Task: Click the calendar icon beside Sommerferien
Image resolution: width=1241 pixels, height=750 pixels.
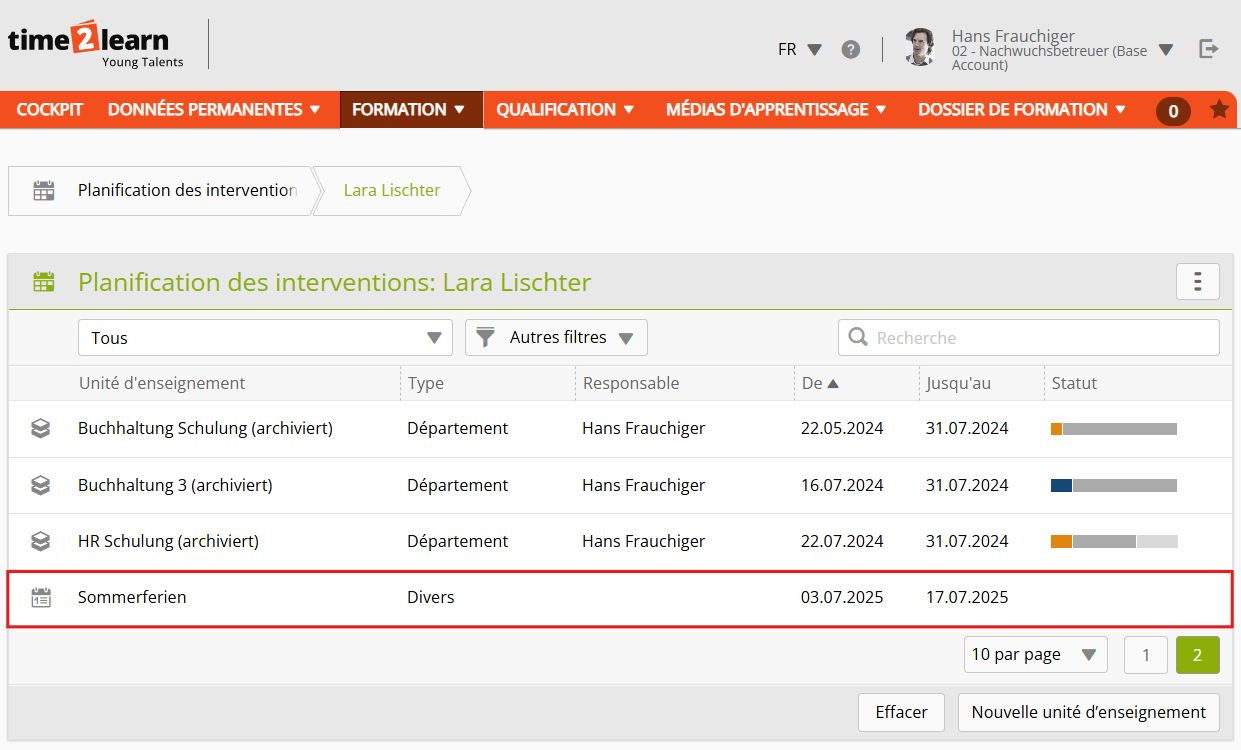Action: [x=41, y=598]
